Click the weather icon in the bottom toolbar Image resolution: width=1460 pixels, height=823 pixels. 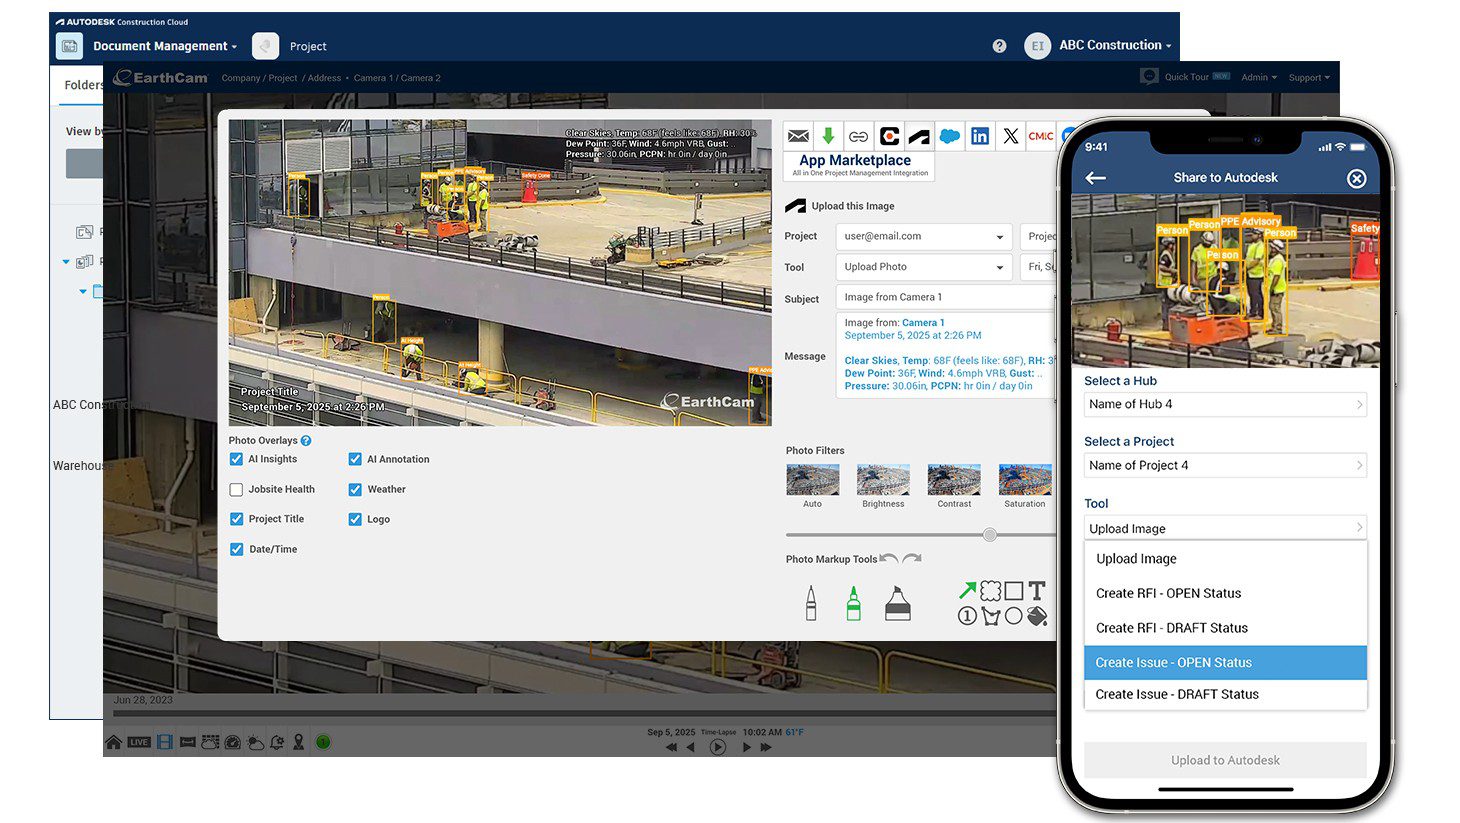255,742
